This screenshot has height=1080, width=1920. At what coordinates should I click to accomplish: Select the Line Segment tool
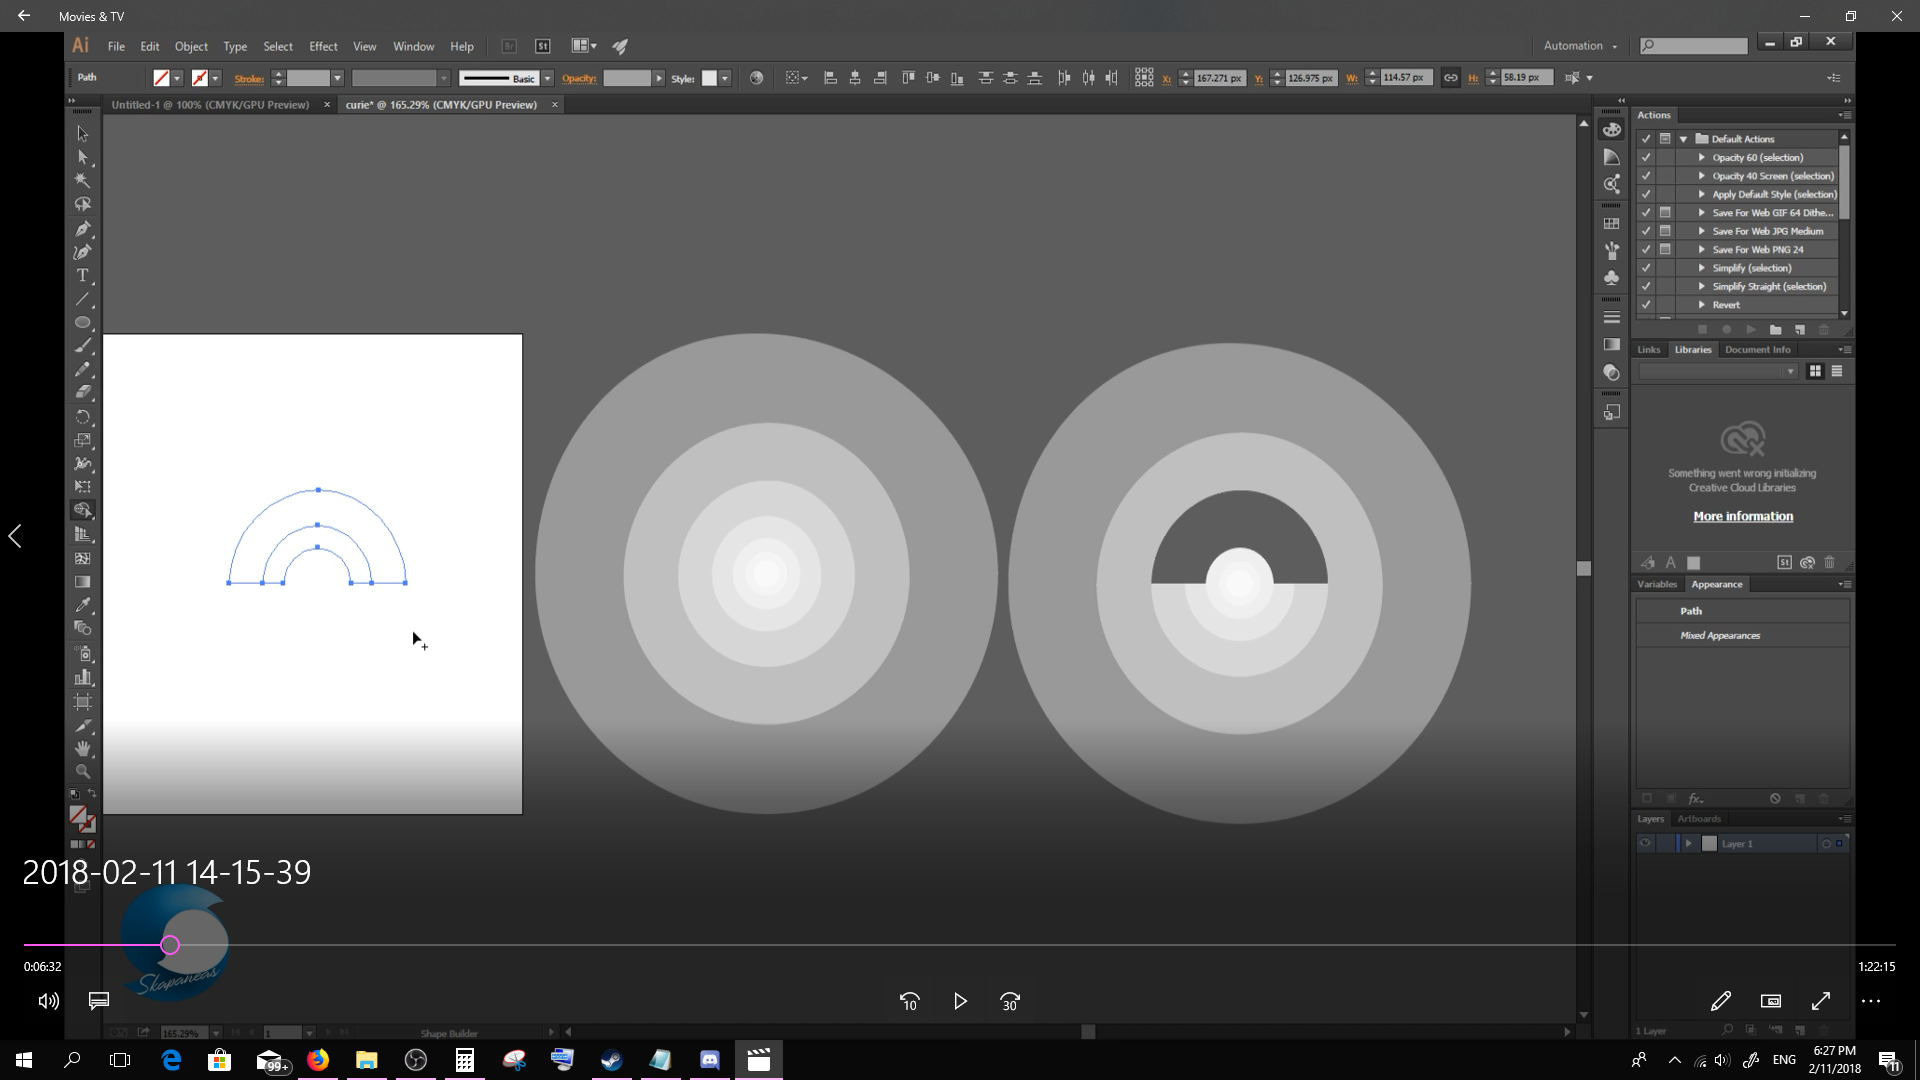point(83,299)
